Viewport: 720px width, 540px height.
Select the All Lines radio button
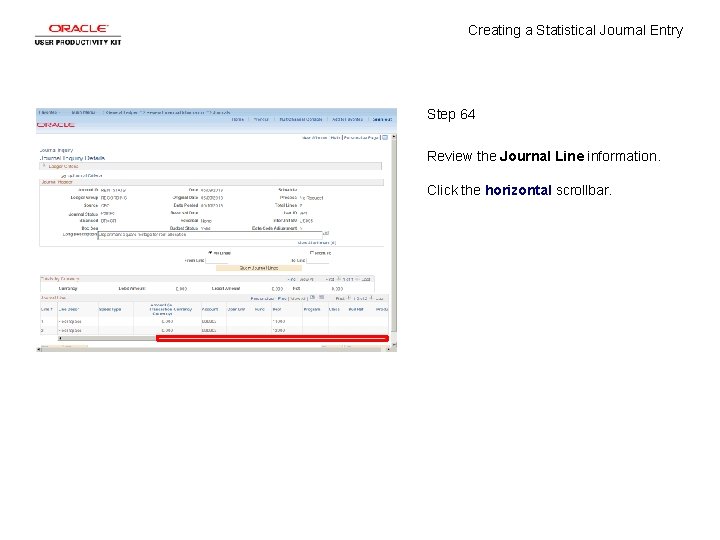pos(210,253)
